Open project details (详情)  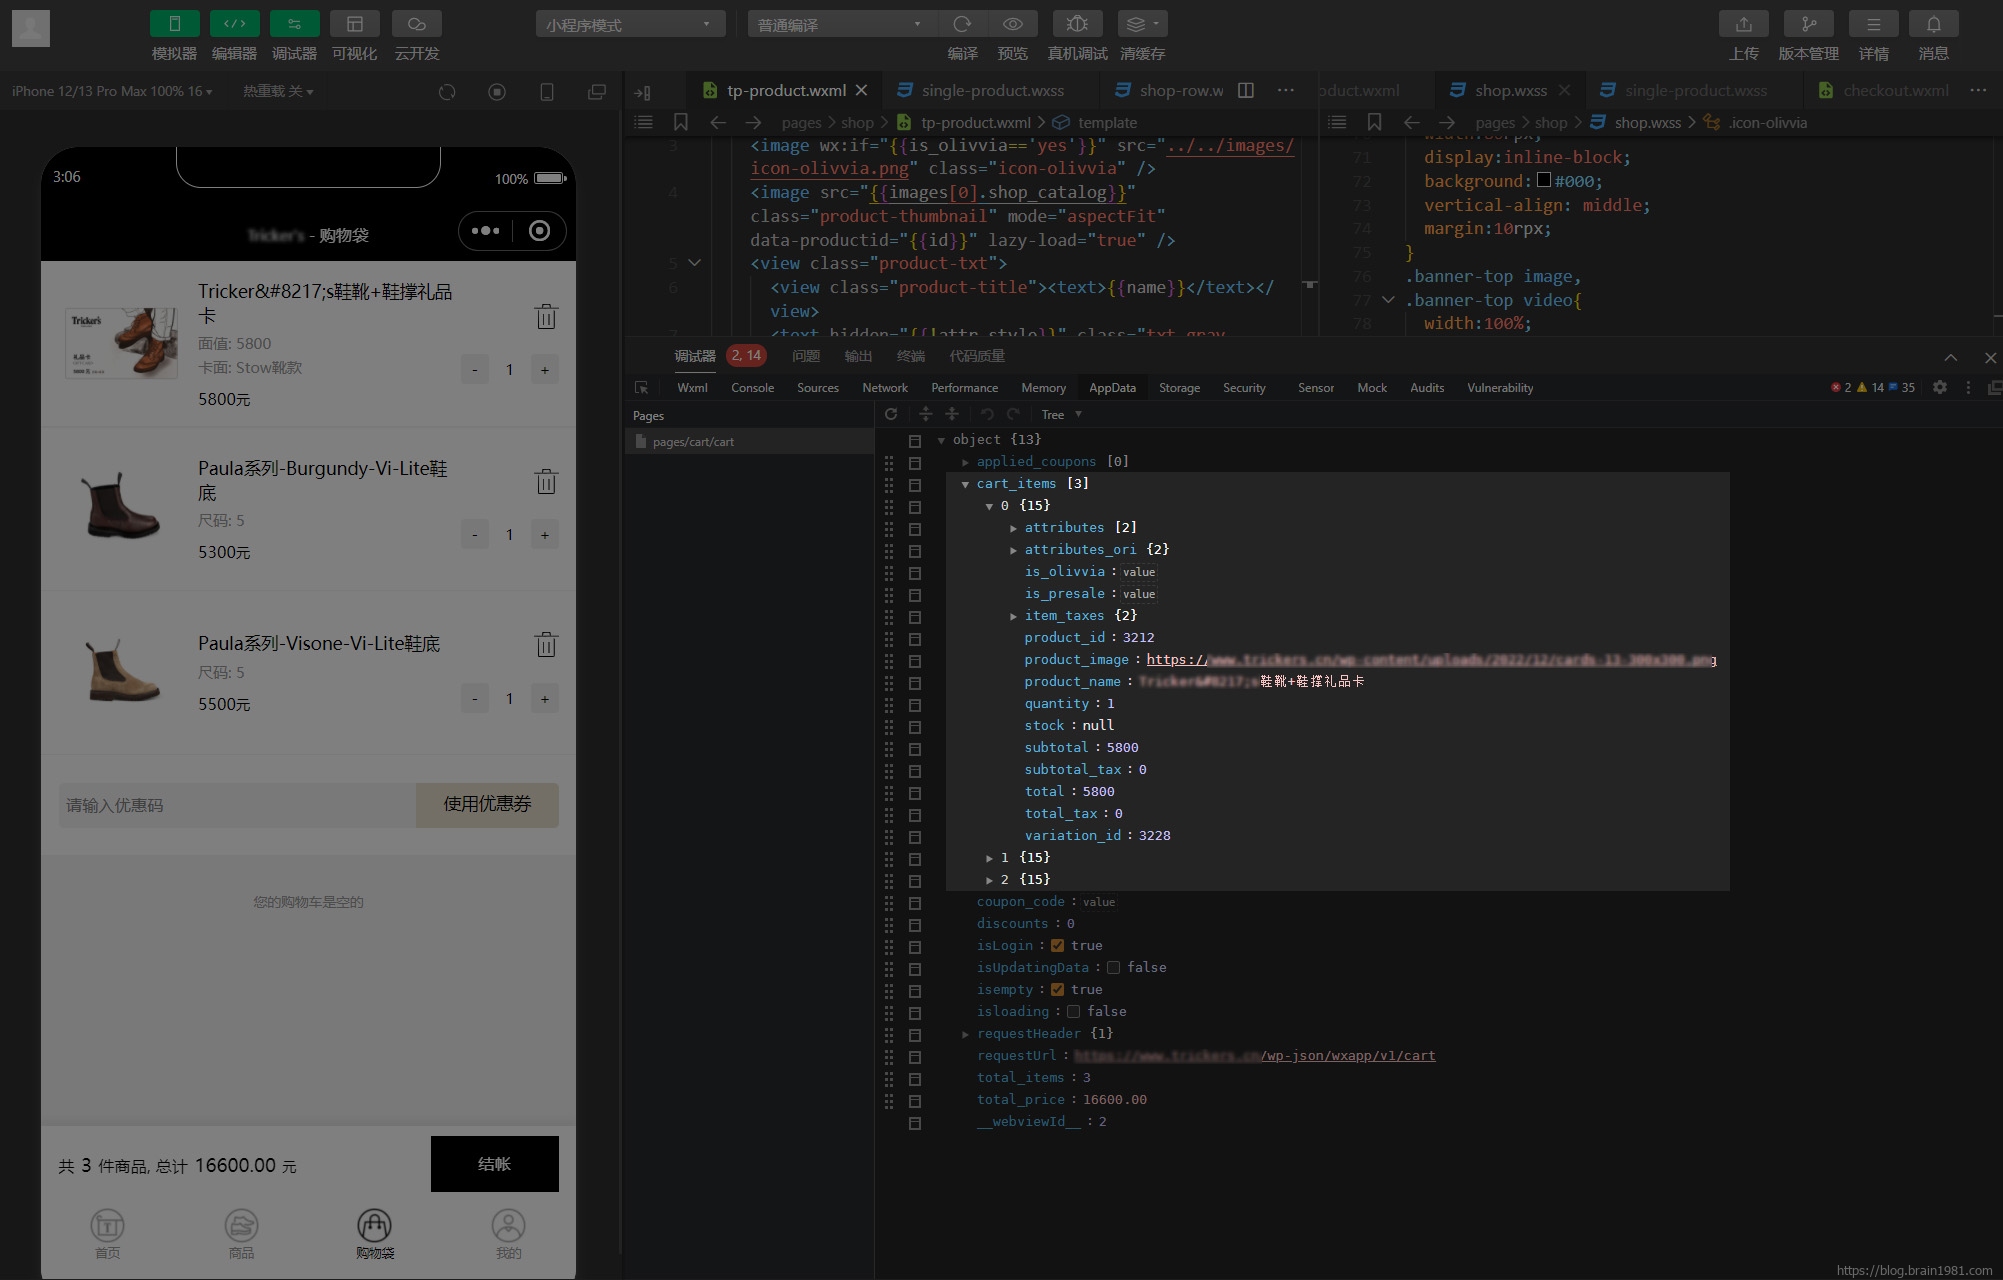tap(1873, 24)
